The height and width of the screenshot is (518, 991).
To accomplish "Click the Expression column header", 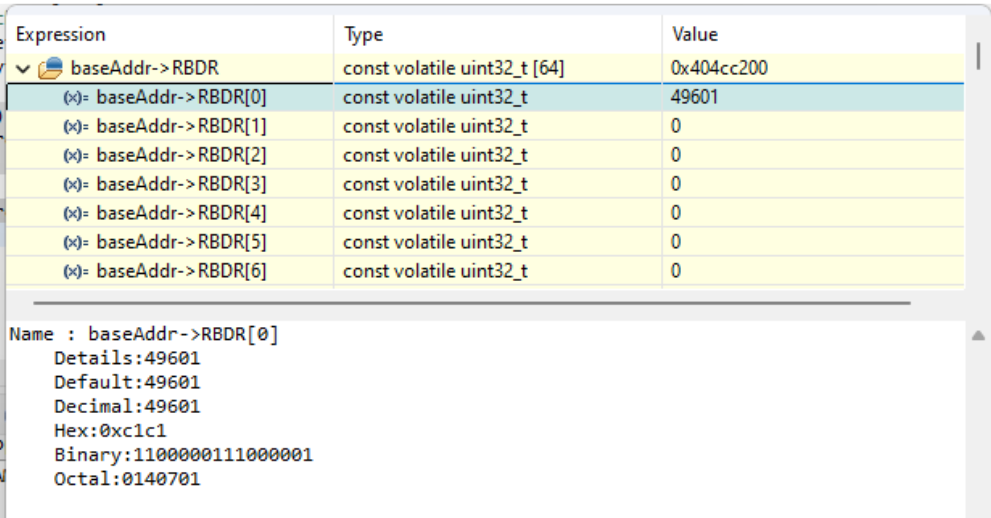I will [x=61, y=35].
